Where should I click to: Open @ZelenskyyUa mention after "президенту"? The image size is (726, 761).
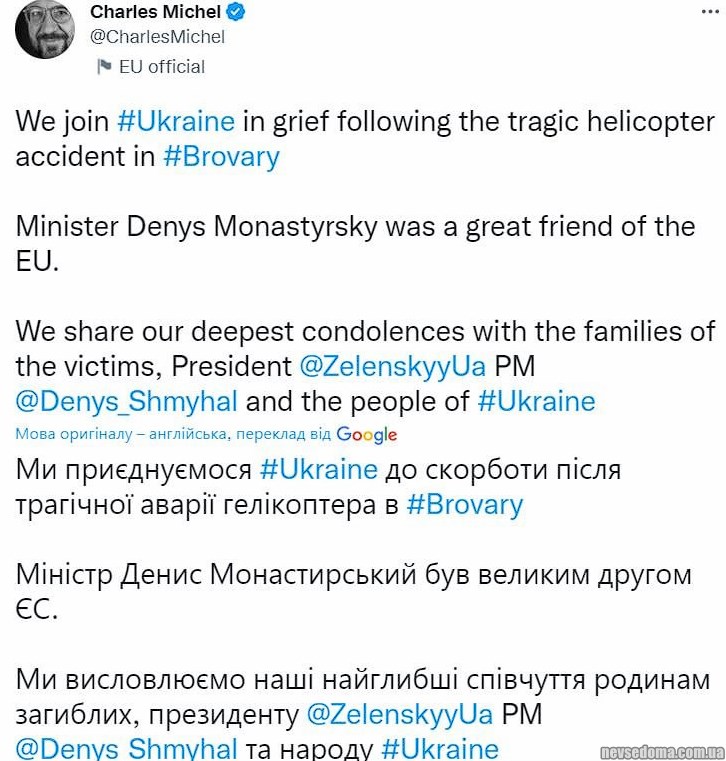399,715
